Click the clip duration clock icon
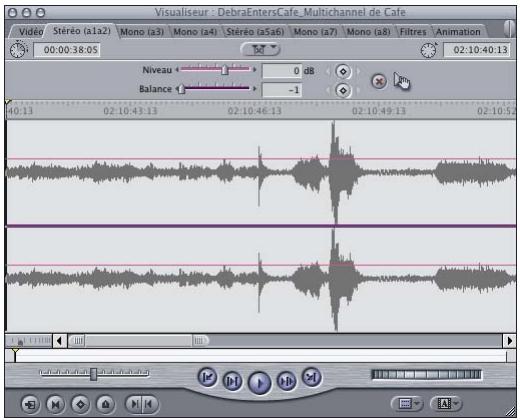This screenshot has width=520, height=420. (18, 50)
